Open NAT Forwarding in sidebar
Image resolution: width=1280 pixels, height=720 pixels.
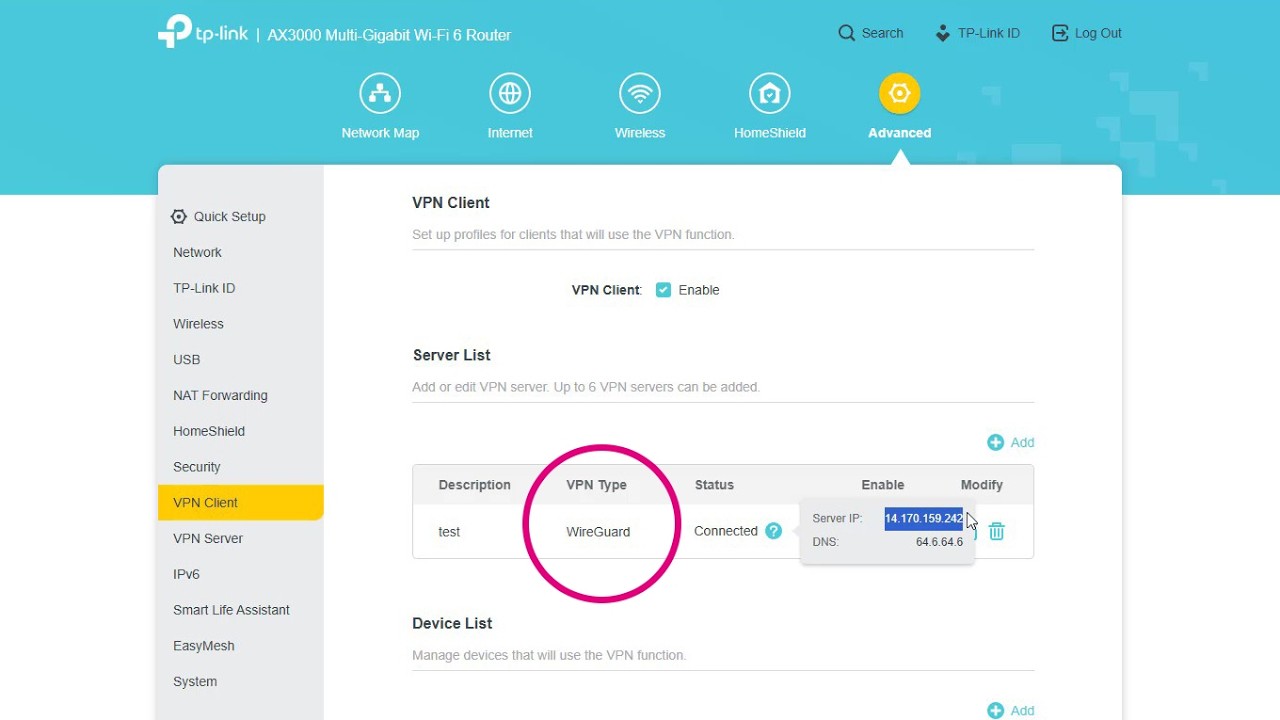220,396
